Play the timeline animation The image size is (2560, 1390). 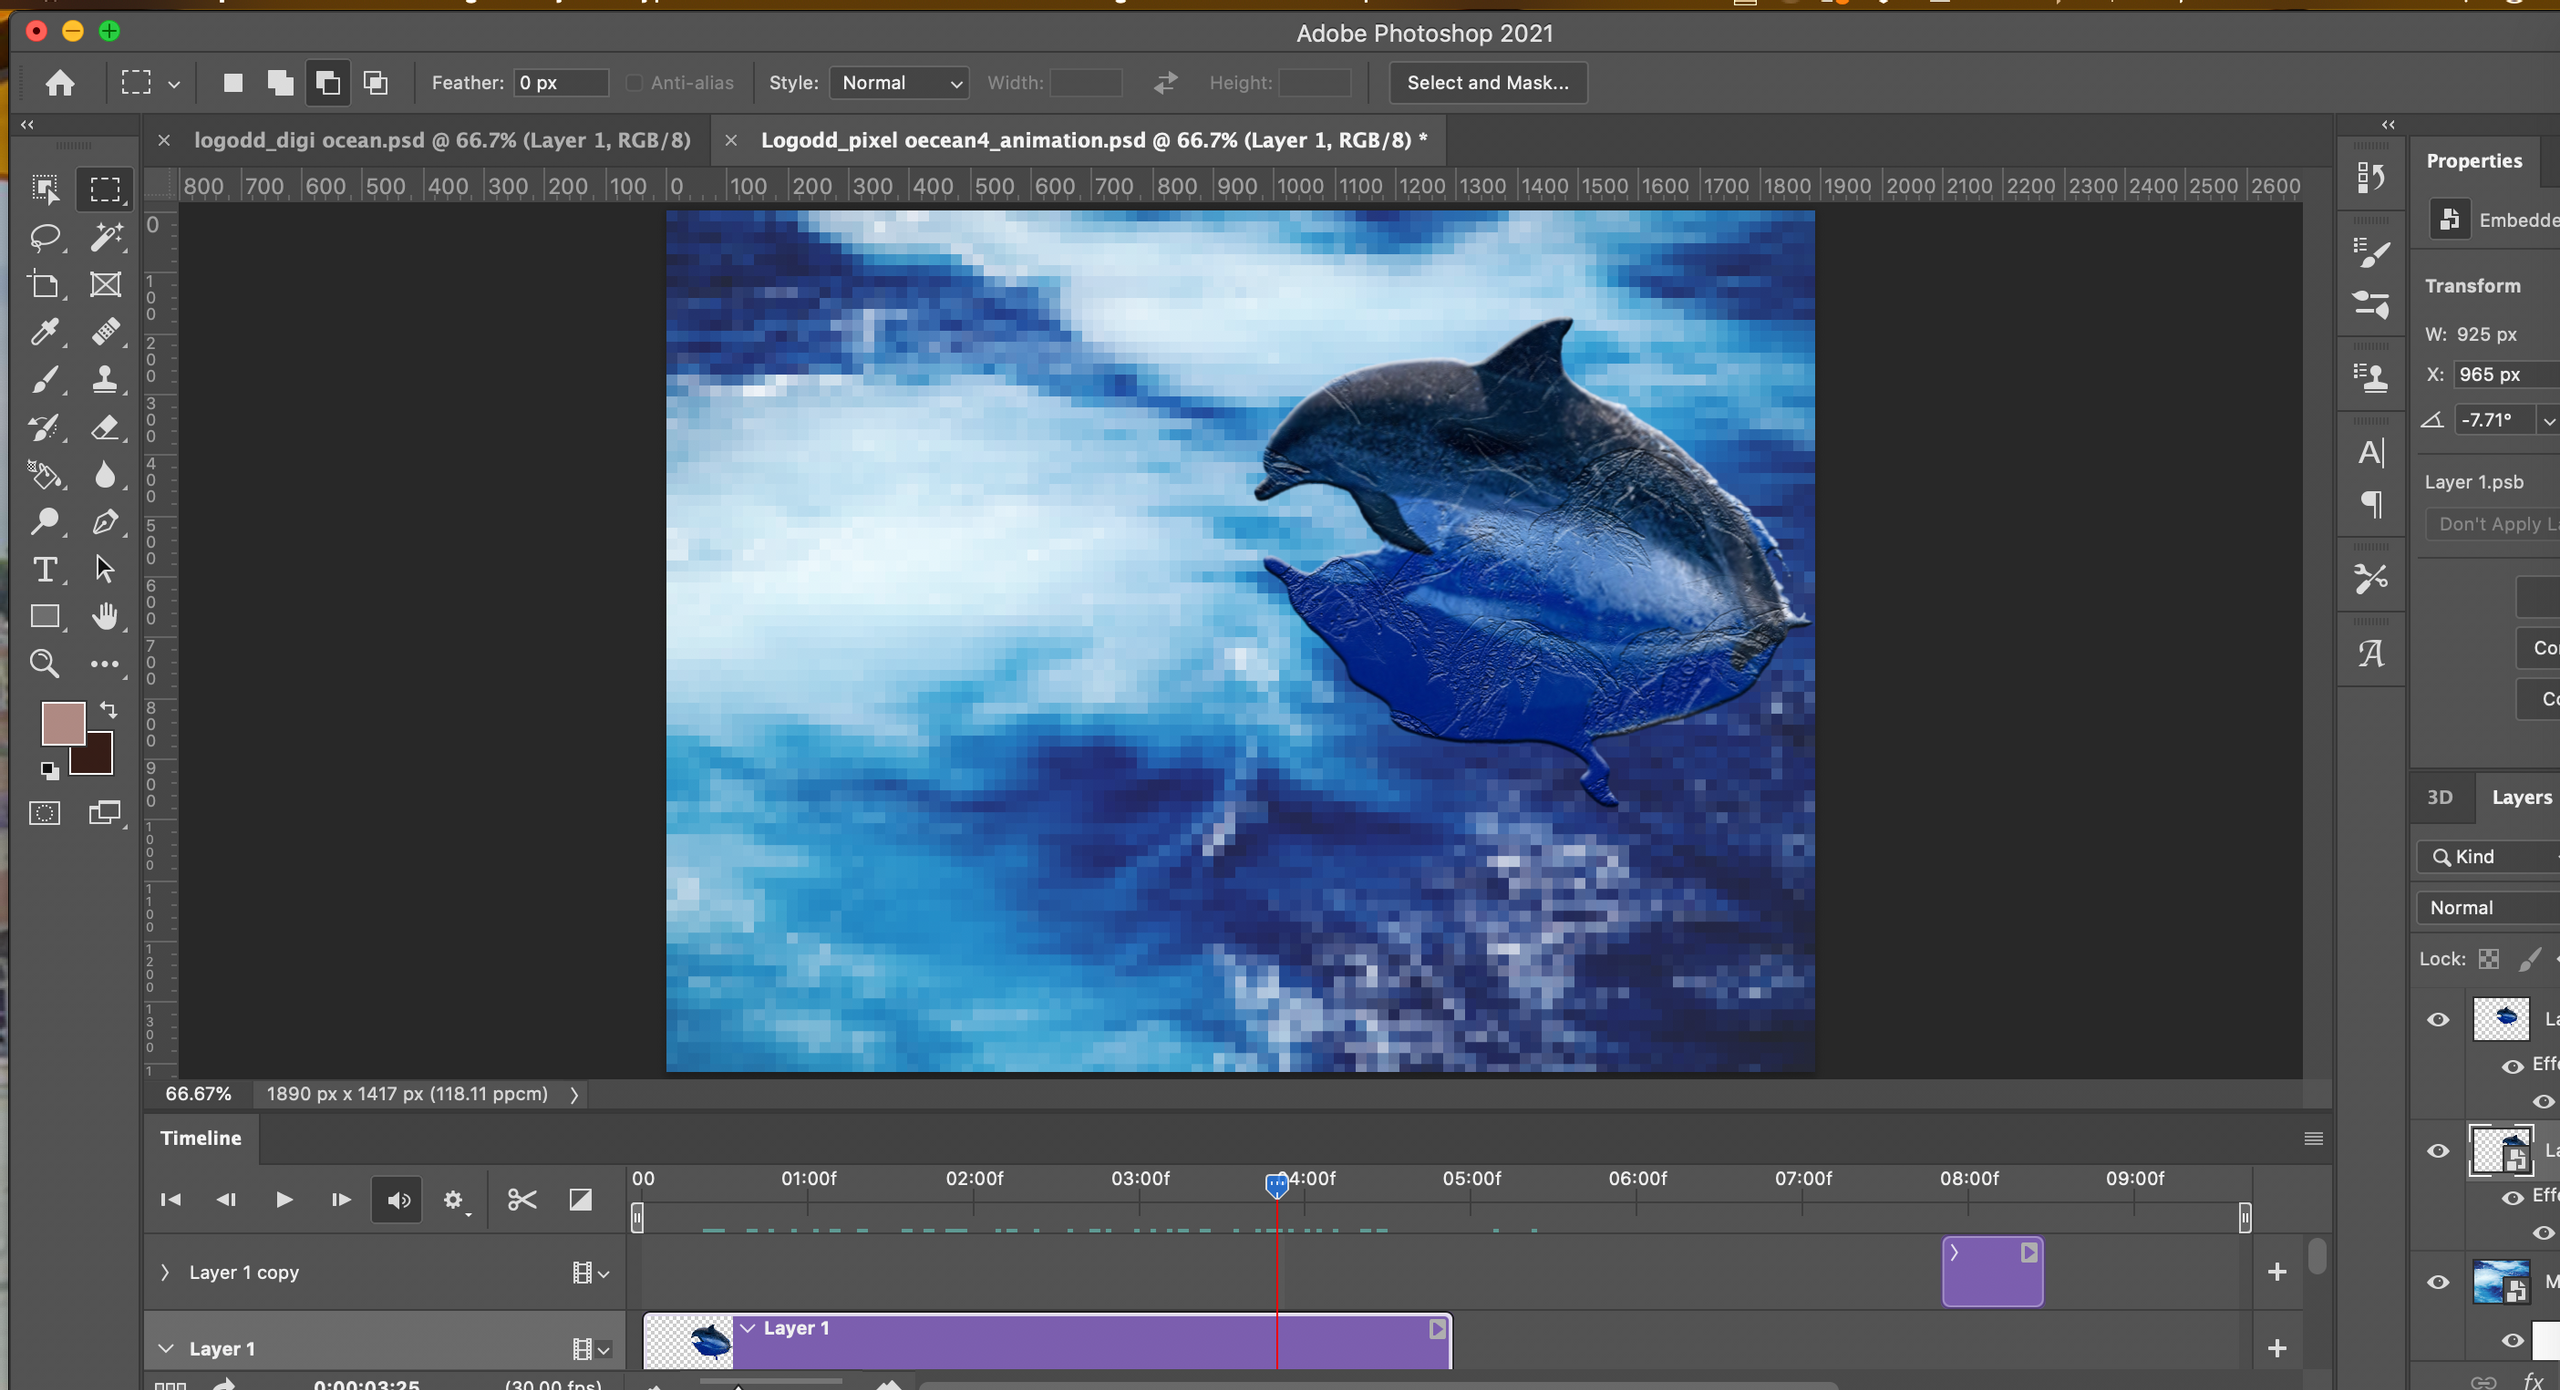pos(284,1200)
